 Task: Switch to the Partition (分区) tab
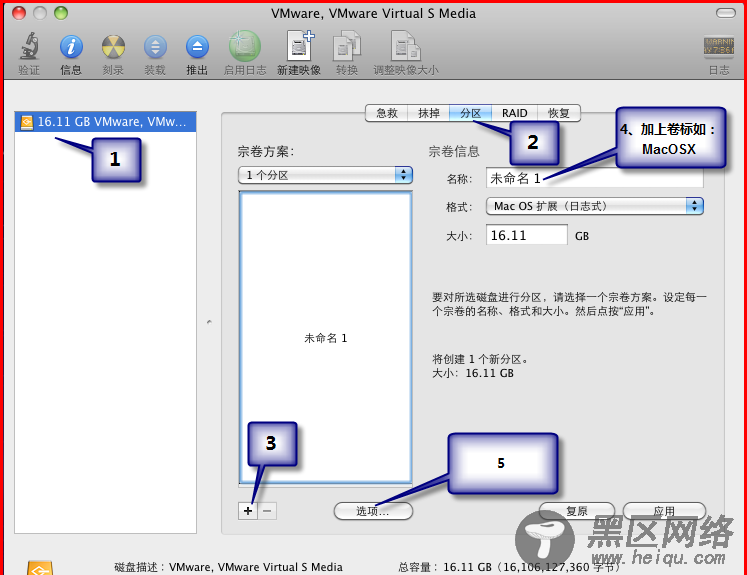tap(470, 113)
